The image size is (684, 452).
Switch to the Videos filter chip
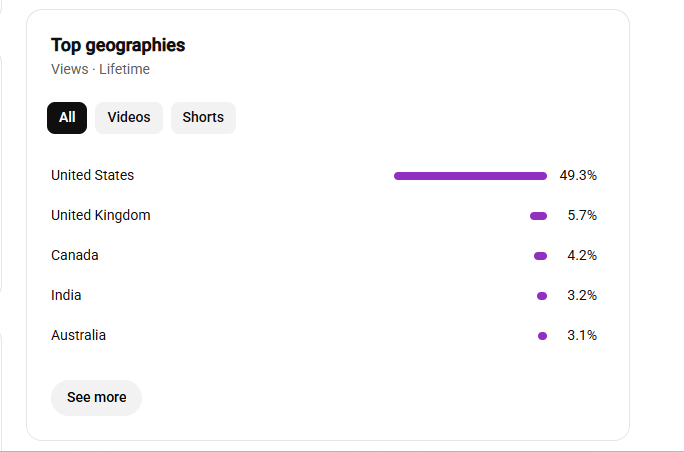(x=129, y=118)
